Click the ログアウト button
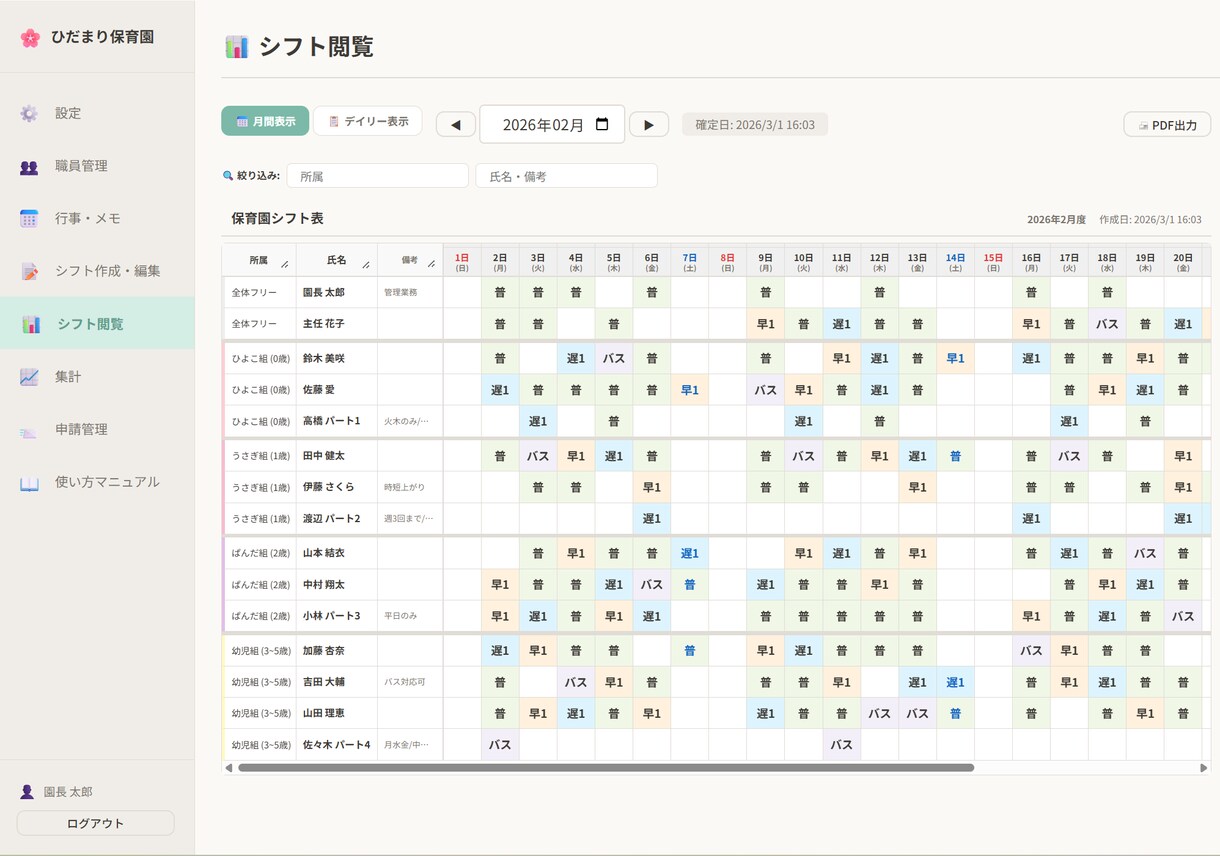1220x856 pixels. pyautogui.click(x=95, y=823)
